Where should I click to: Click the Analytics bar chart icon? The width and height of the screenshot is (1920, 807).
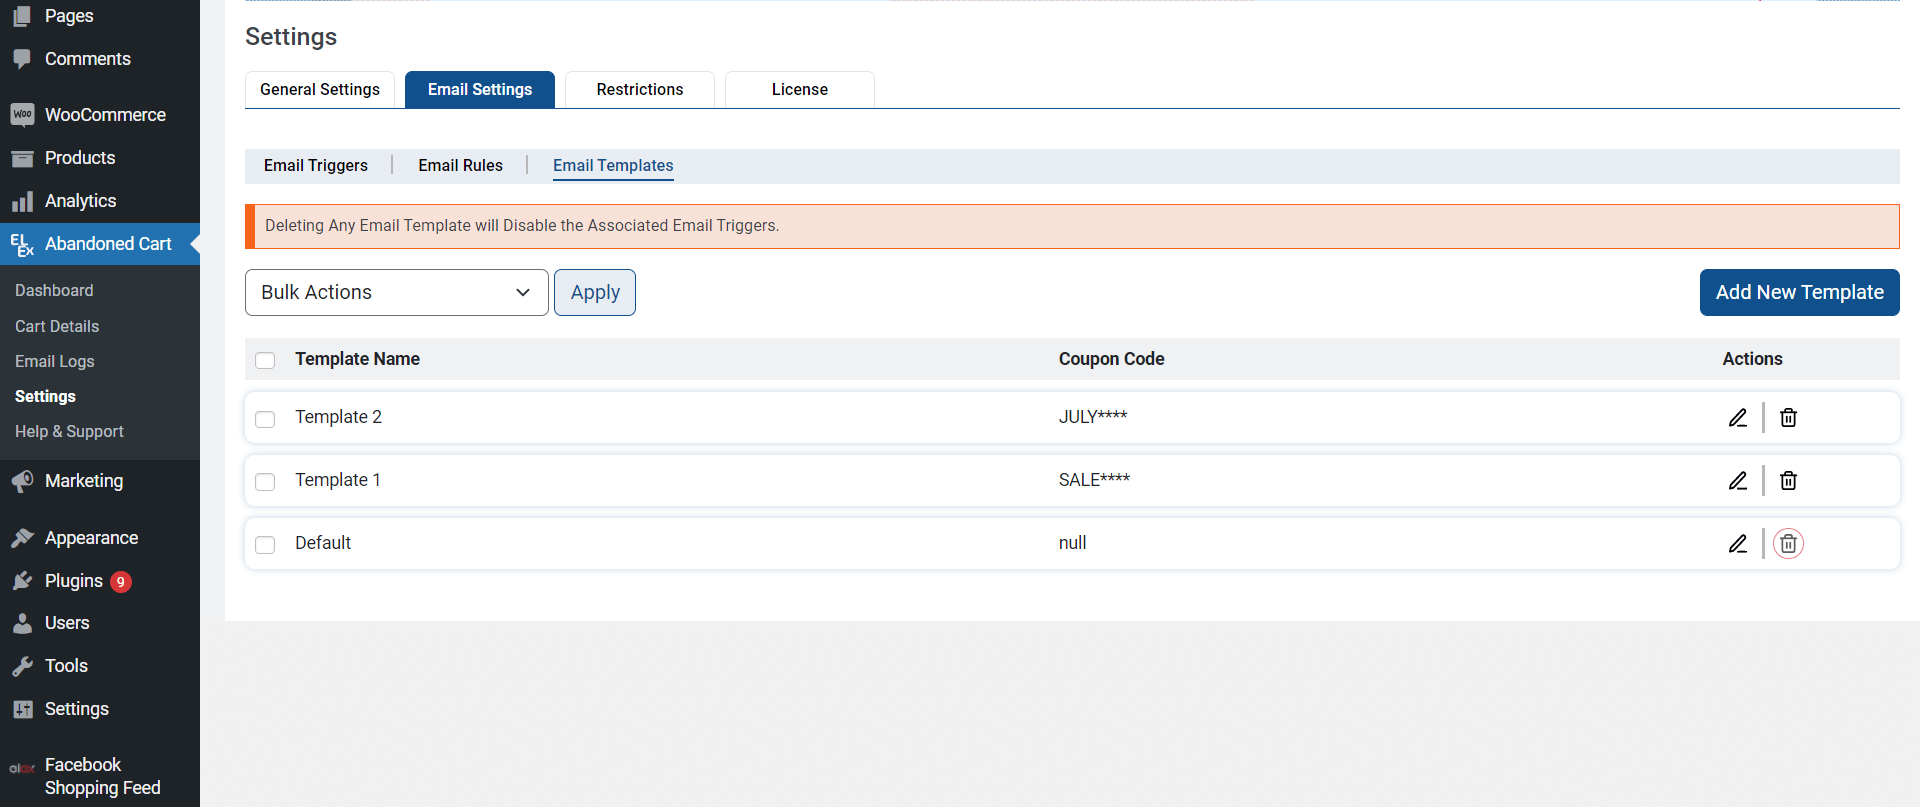click(22, 201)
